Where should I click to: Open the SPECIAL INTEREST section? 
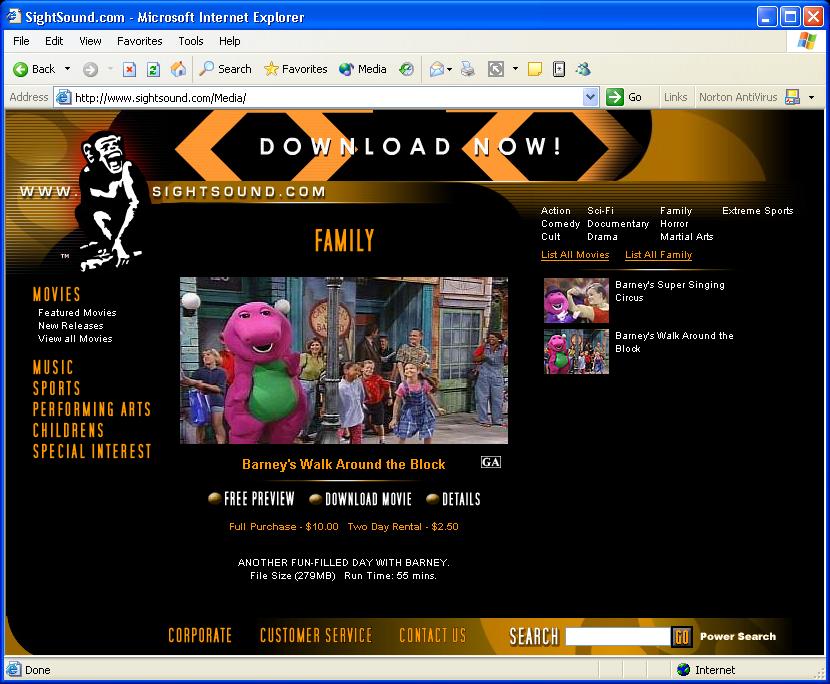[x=92, y=451]
